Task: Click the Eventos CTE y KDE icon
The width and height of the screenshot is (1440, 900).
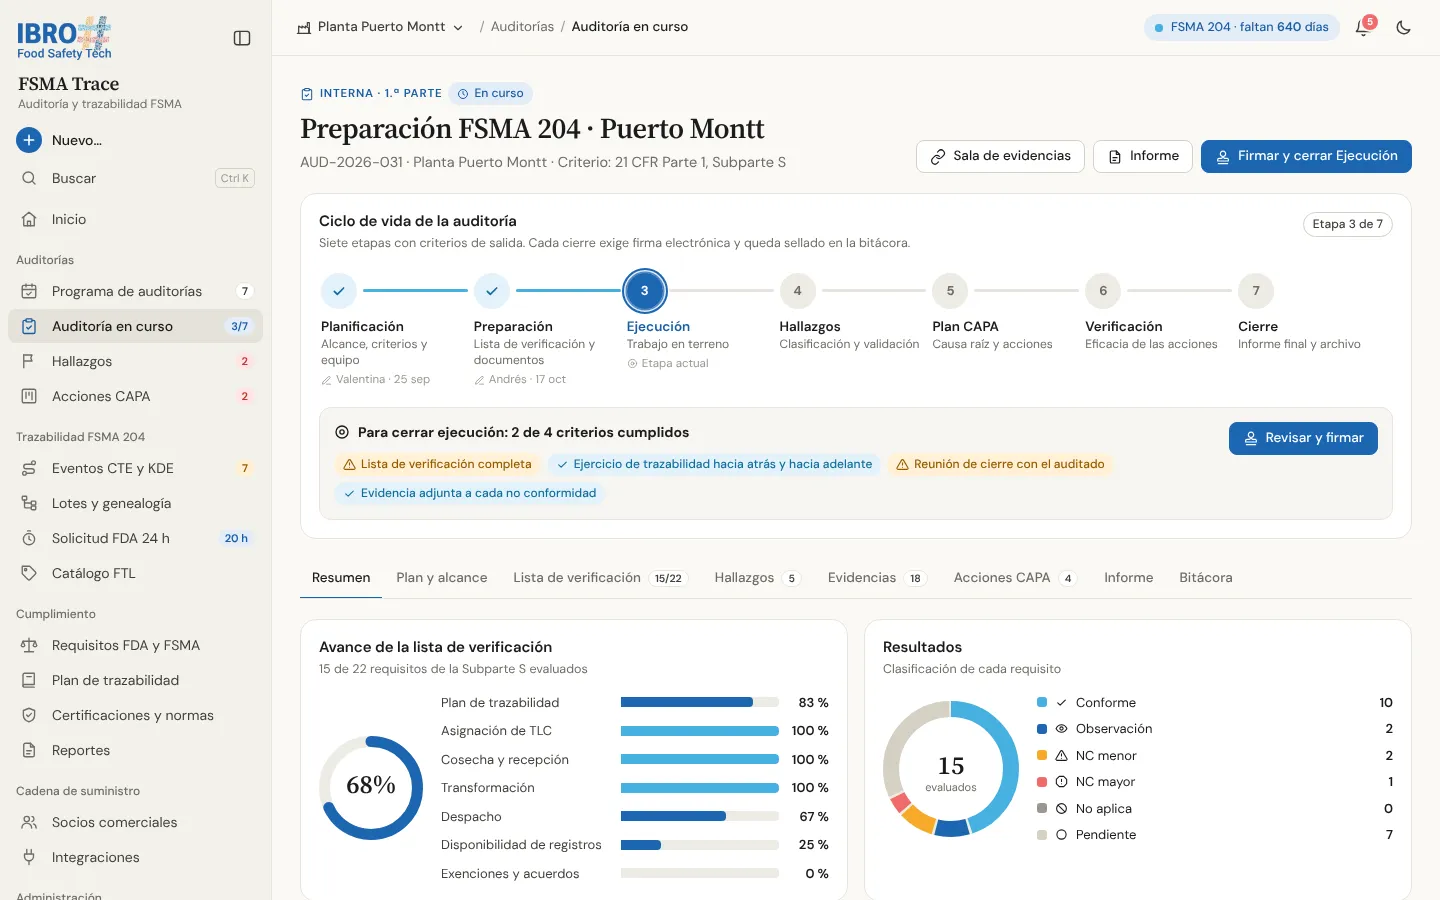Action: 29,468
